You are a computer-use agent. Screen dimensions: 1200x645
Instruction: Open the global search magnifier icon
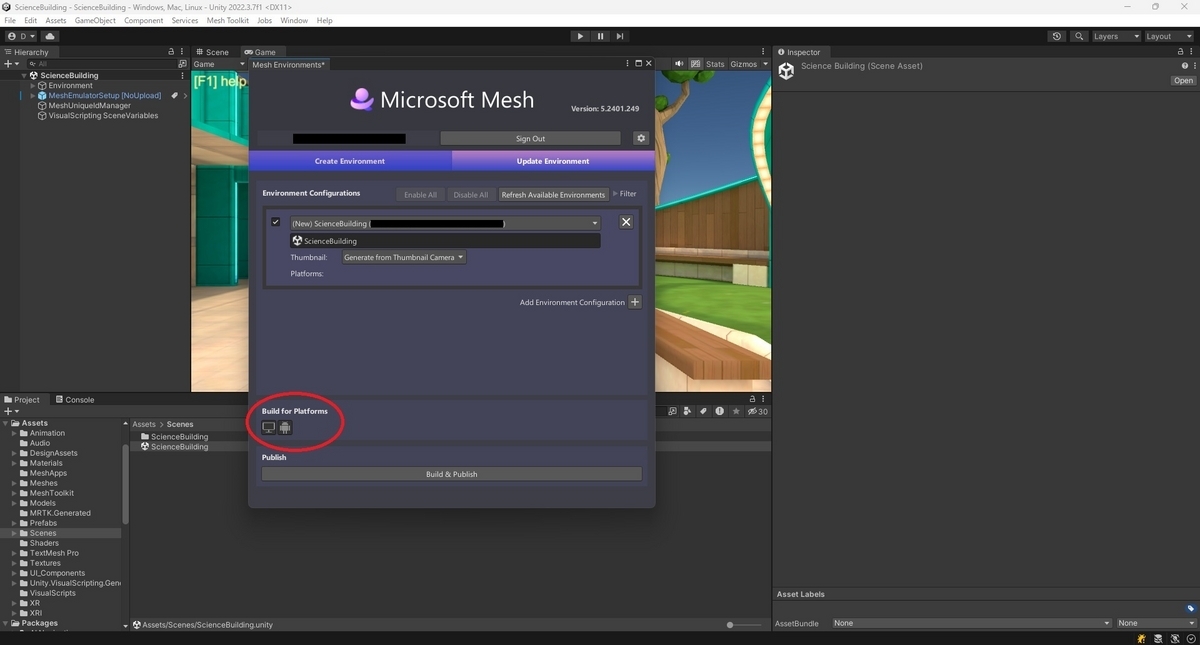1079,36
